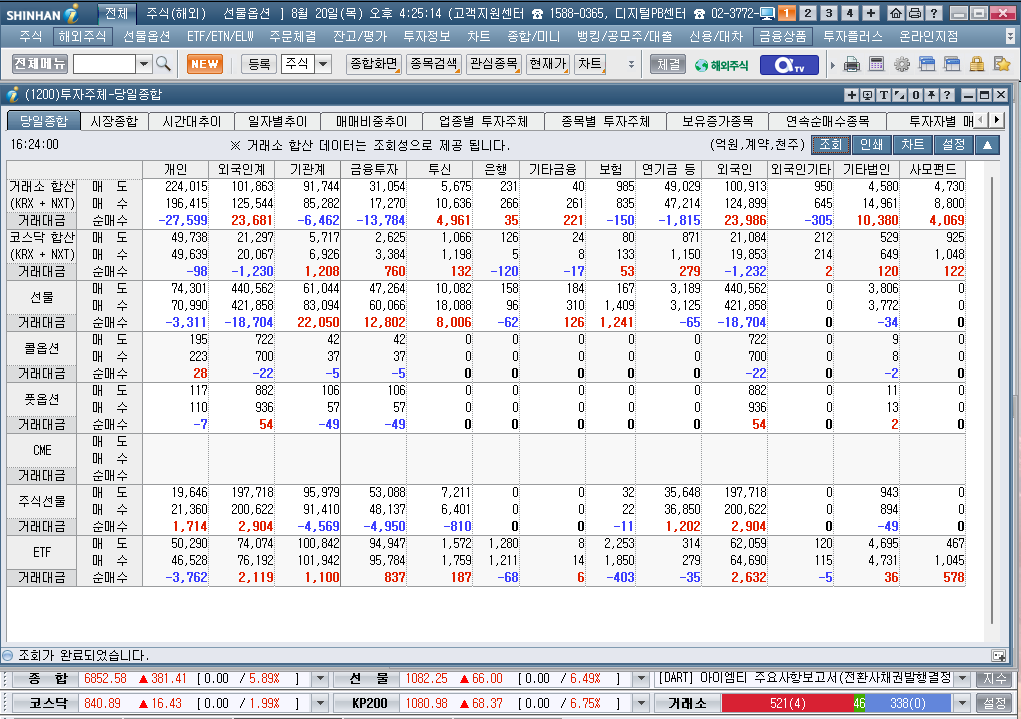Switch to virtual screen 3
This screenshot has height=719, width=1021.
click(x=829, y=13)
